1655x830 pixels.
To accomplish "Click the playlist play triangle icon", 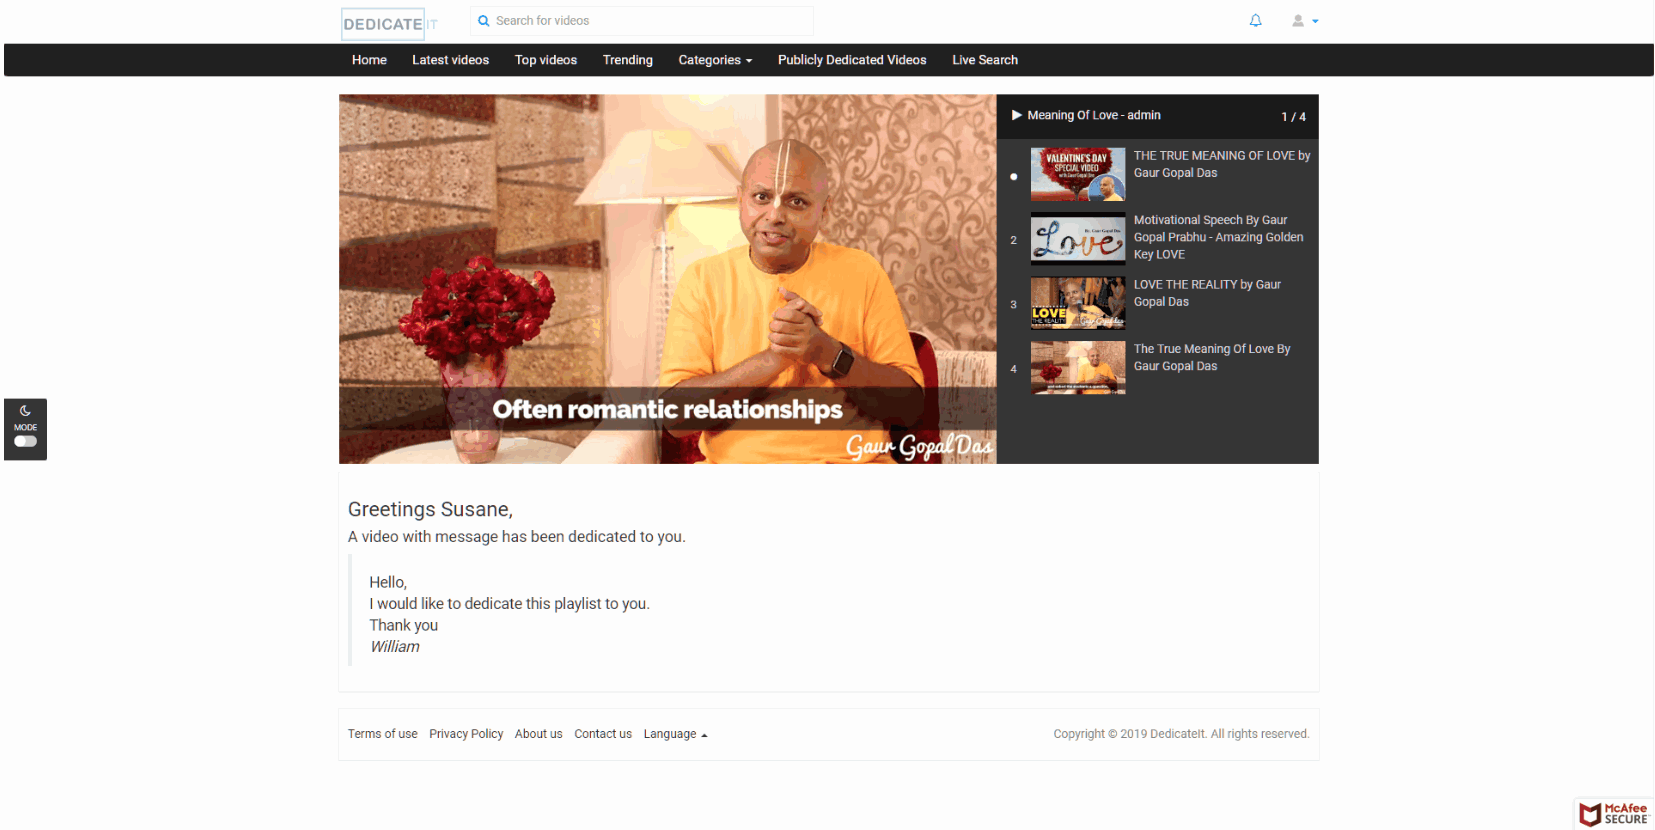I will point(1017,115).
